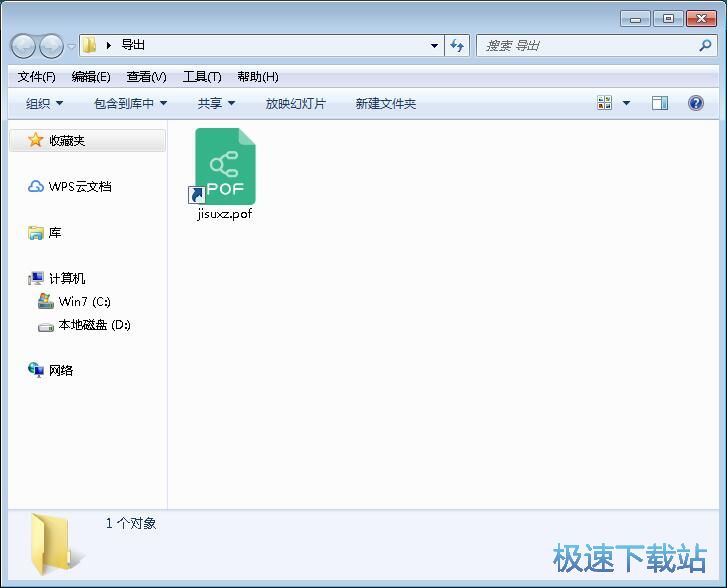Select 计算机 in navigation pane

click(67, 278)
